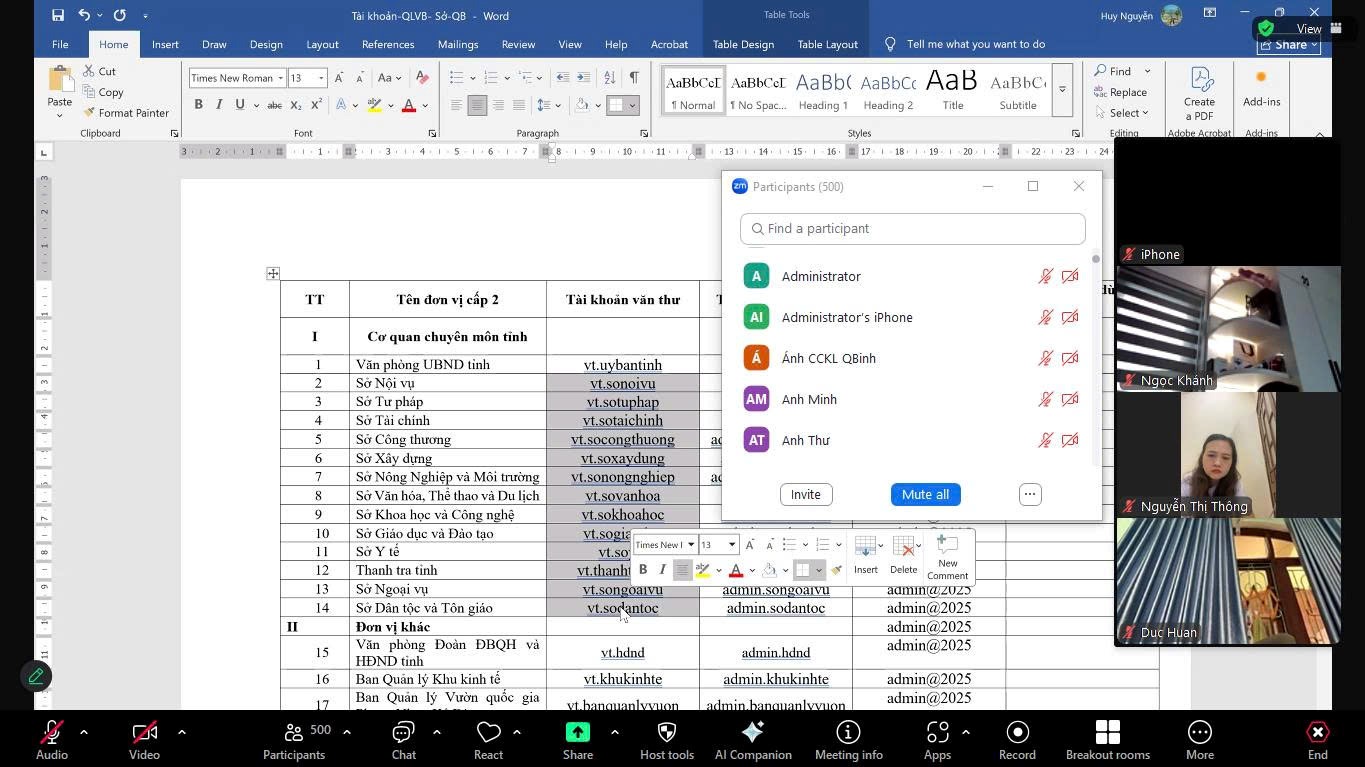Click the Format Painter tool

[126, 113]
